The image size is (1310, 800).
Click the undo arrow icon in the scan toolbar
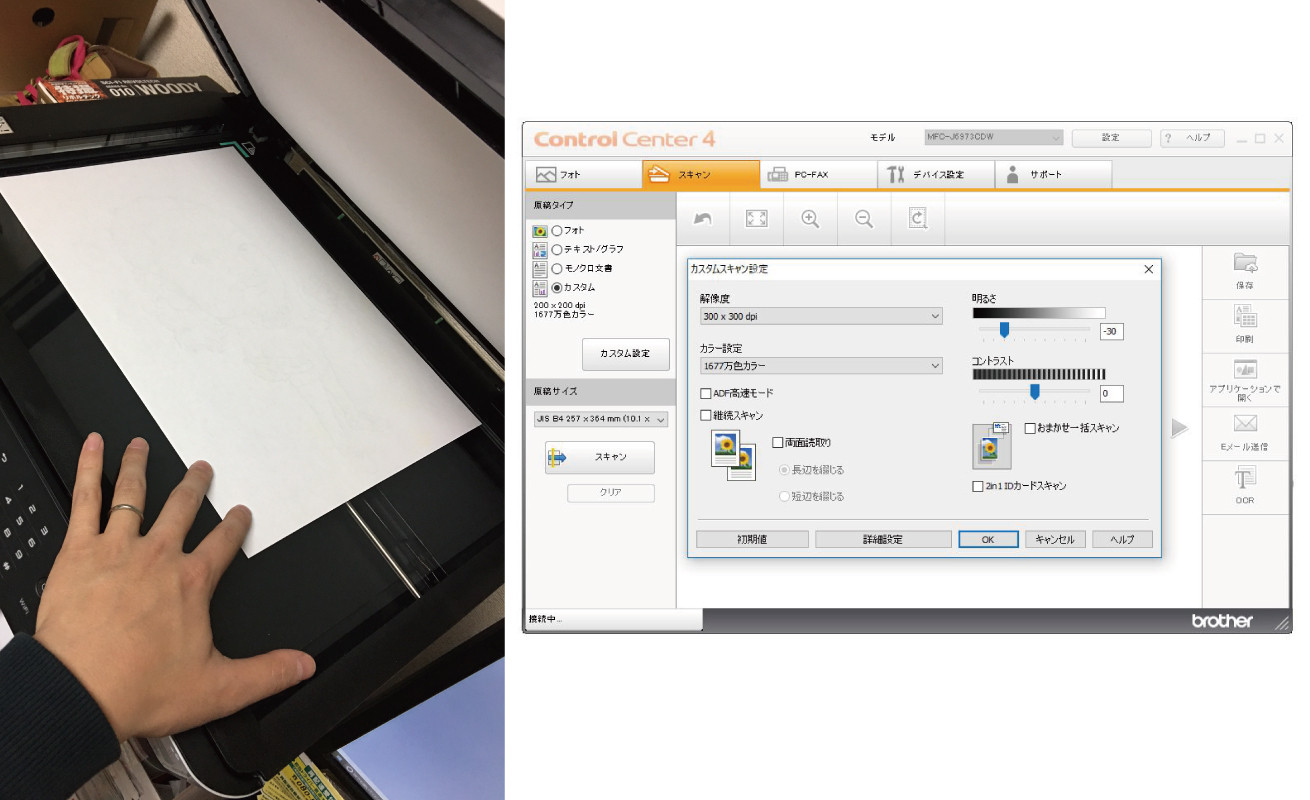click(x=703, y=219)
